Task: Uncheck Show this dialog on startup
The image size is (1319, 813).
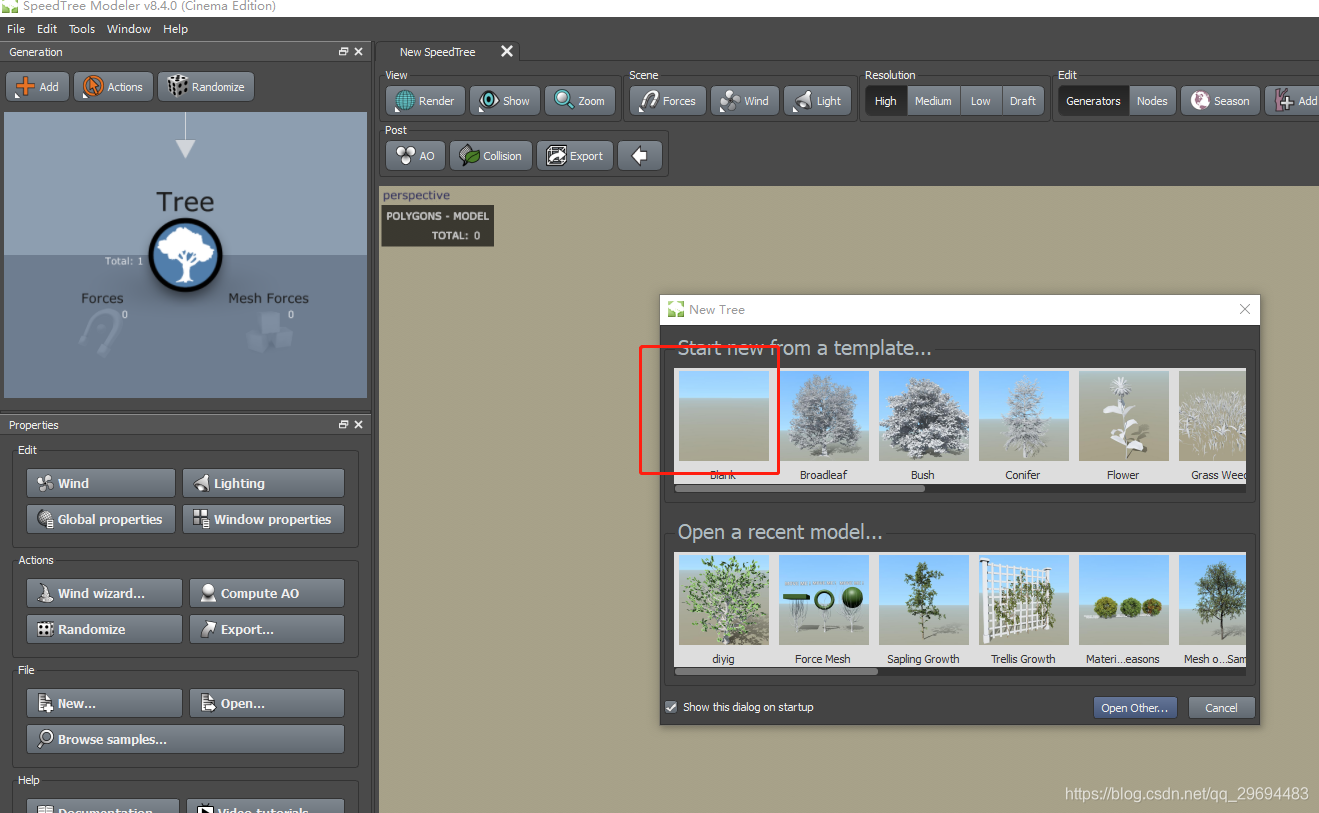Action: pyautogui.click(x=671, y=707)
